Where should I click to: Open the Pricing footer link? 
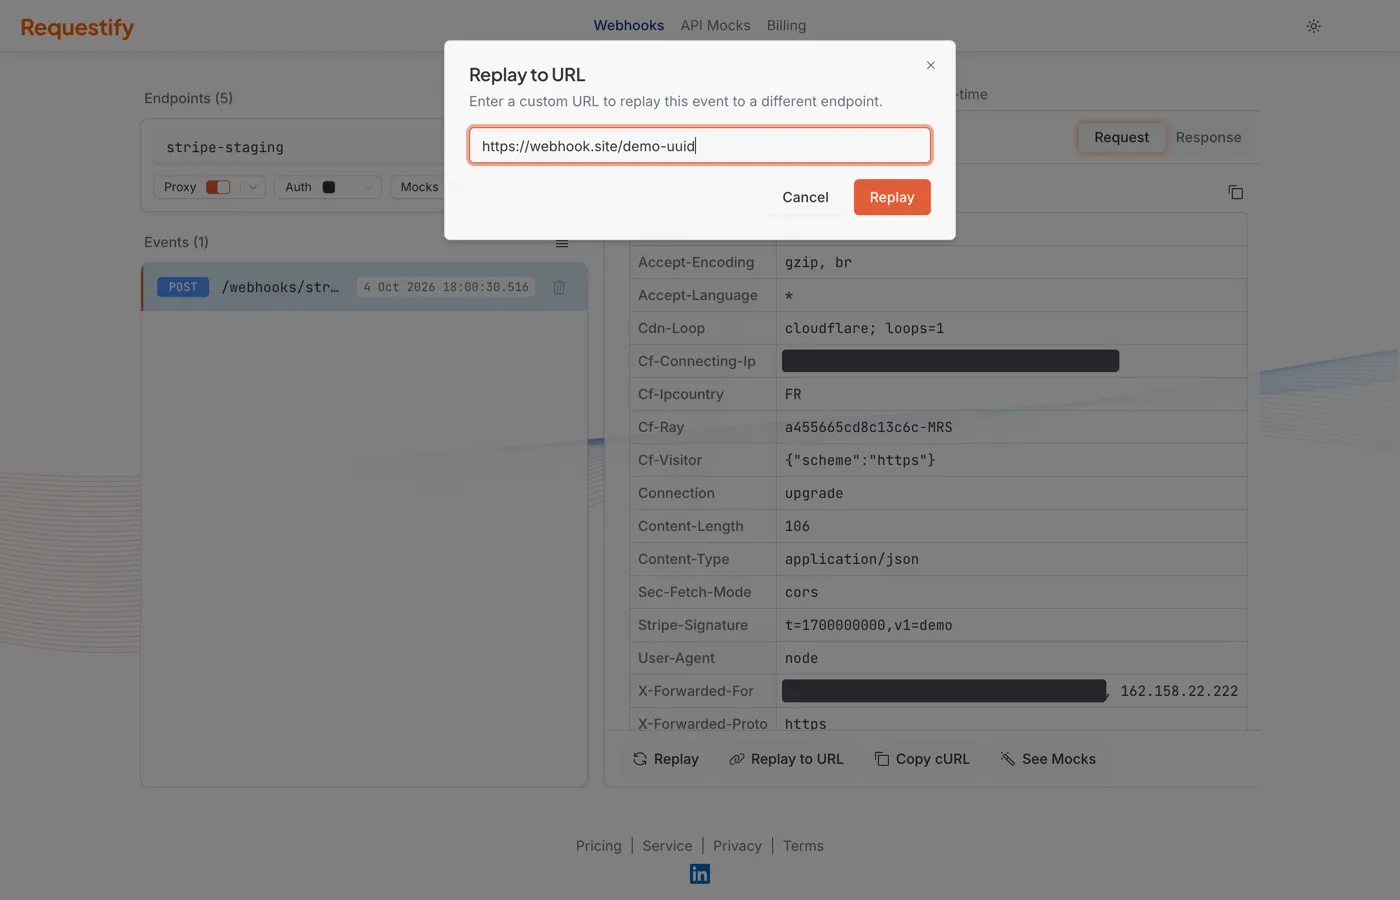click(598, 846)
